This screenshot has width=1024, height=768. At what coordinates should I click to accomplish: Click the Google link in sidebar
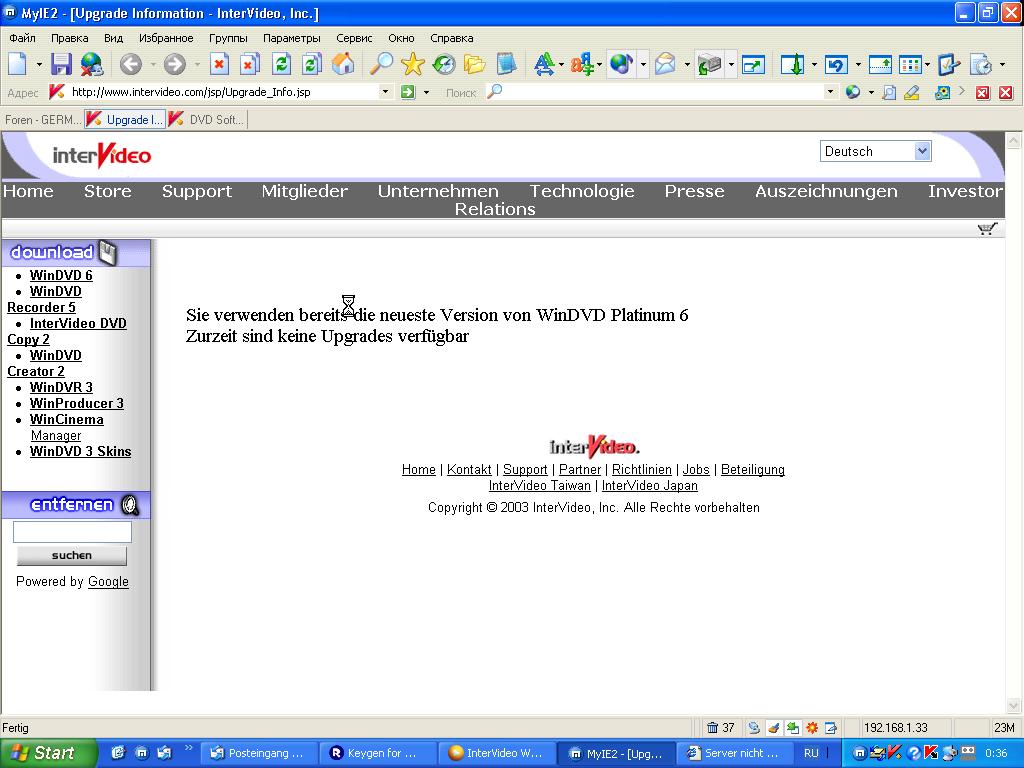click(108, 582)
